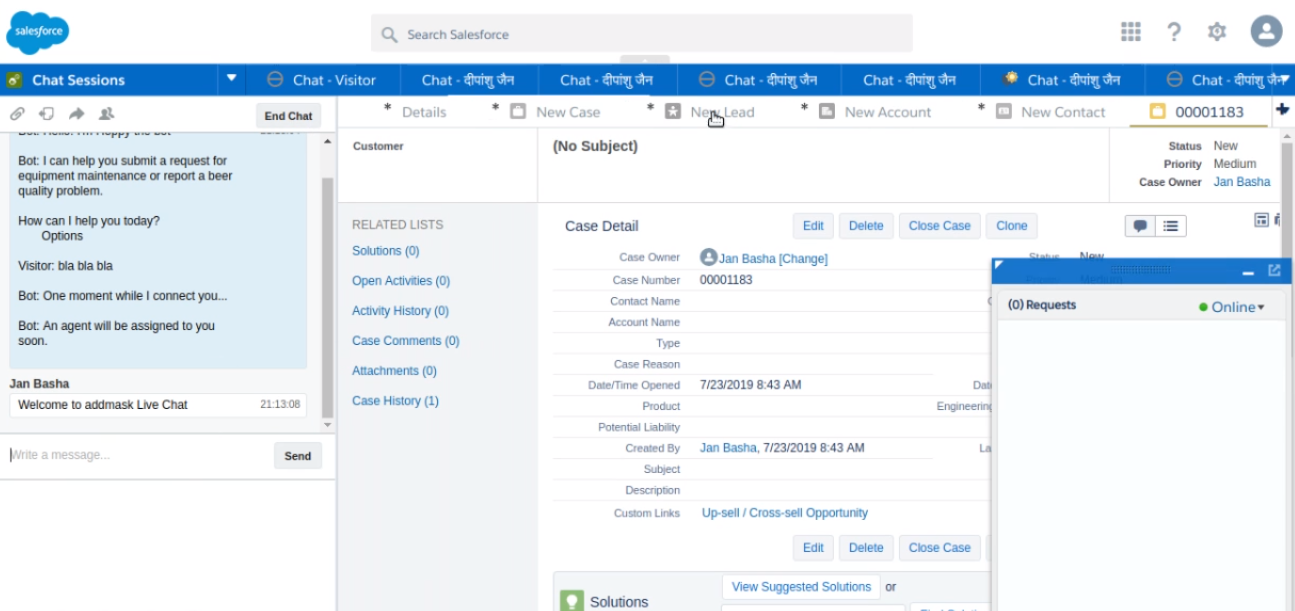Click Options in the bot message

(x=62, y=236)
